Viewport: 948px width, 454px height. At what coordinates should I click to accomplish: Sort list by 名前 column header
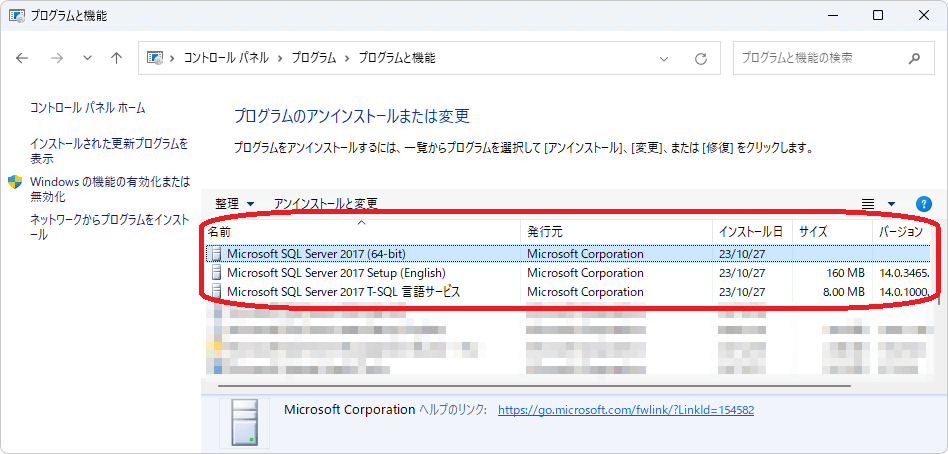(360, 231)
